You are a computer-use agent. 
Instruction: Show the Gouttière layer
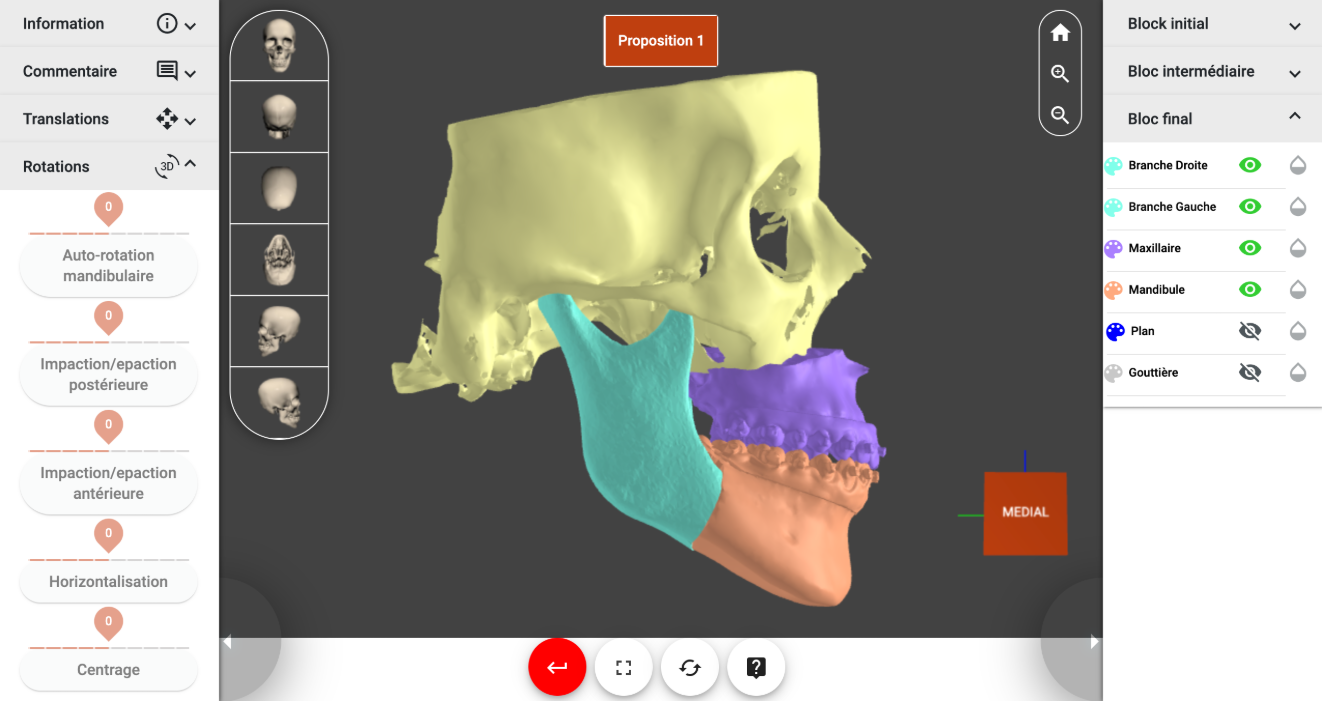point(1250,373)
